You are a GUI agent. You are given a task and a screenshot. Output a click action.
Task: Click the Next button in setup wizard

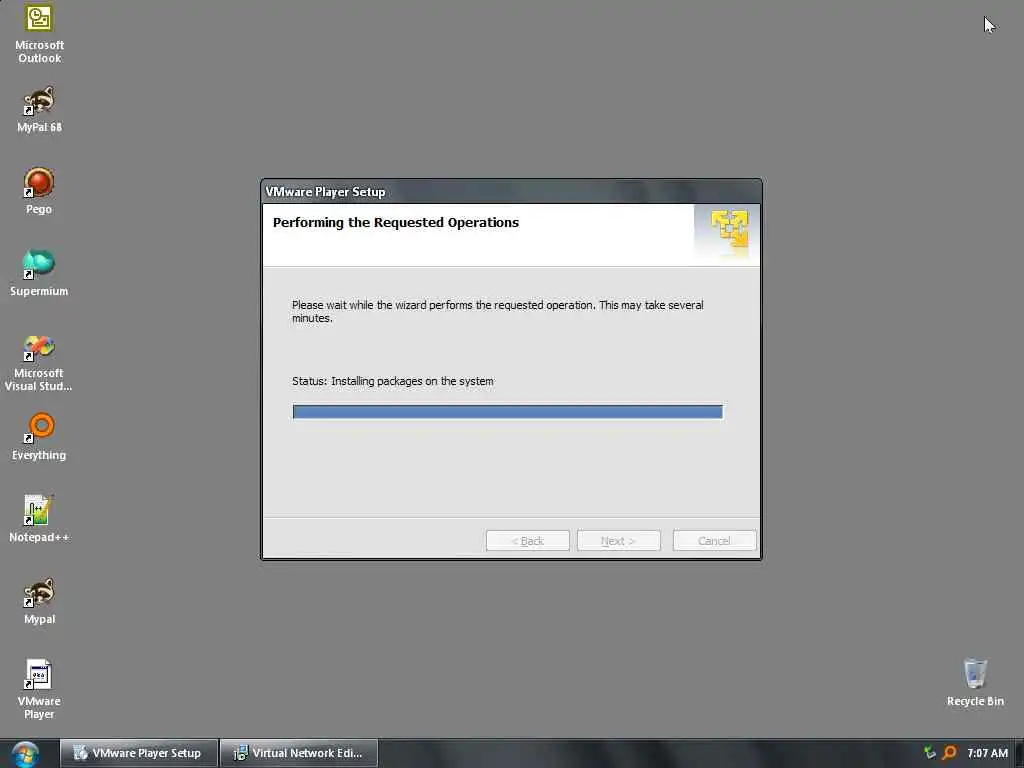click(x=618, y=541)
